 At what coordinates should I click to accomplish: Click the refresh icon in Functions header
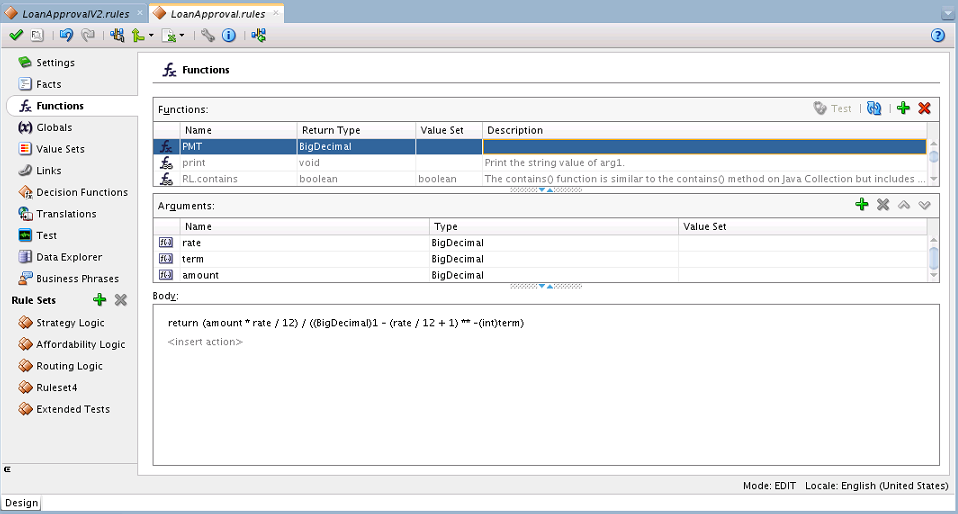(874, 108)
